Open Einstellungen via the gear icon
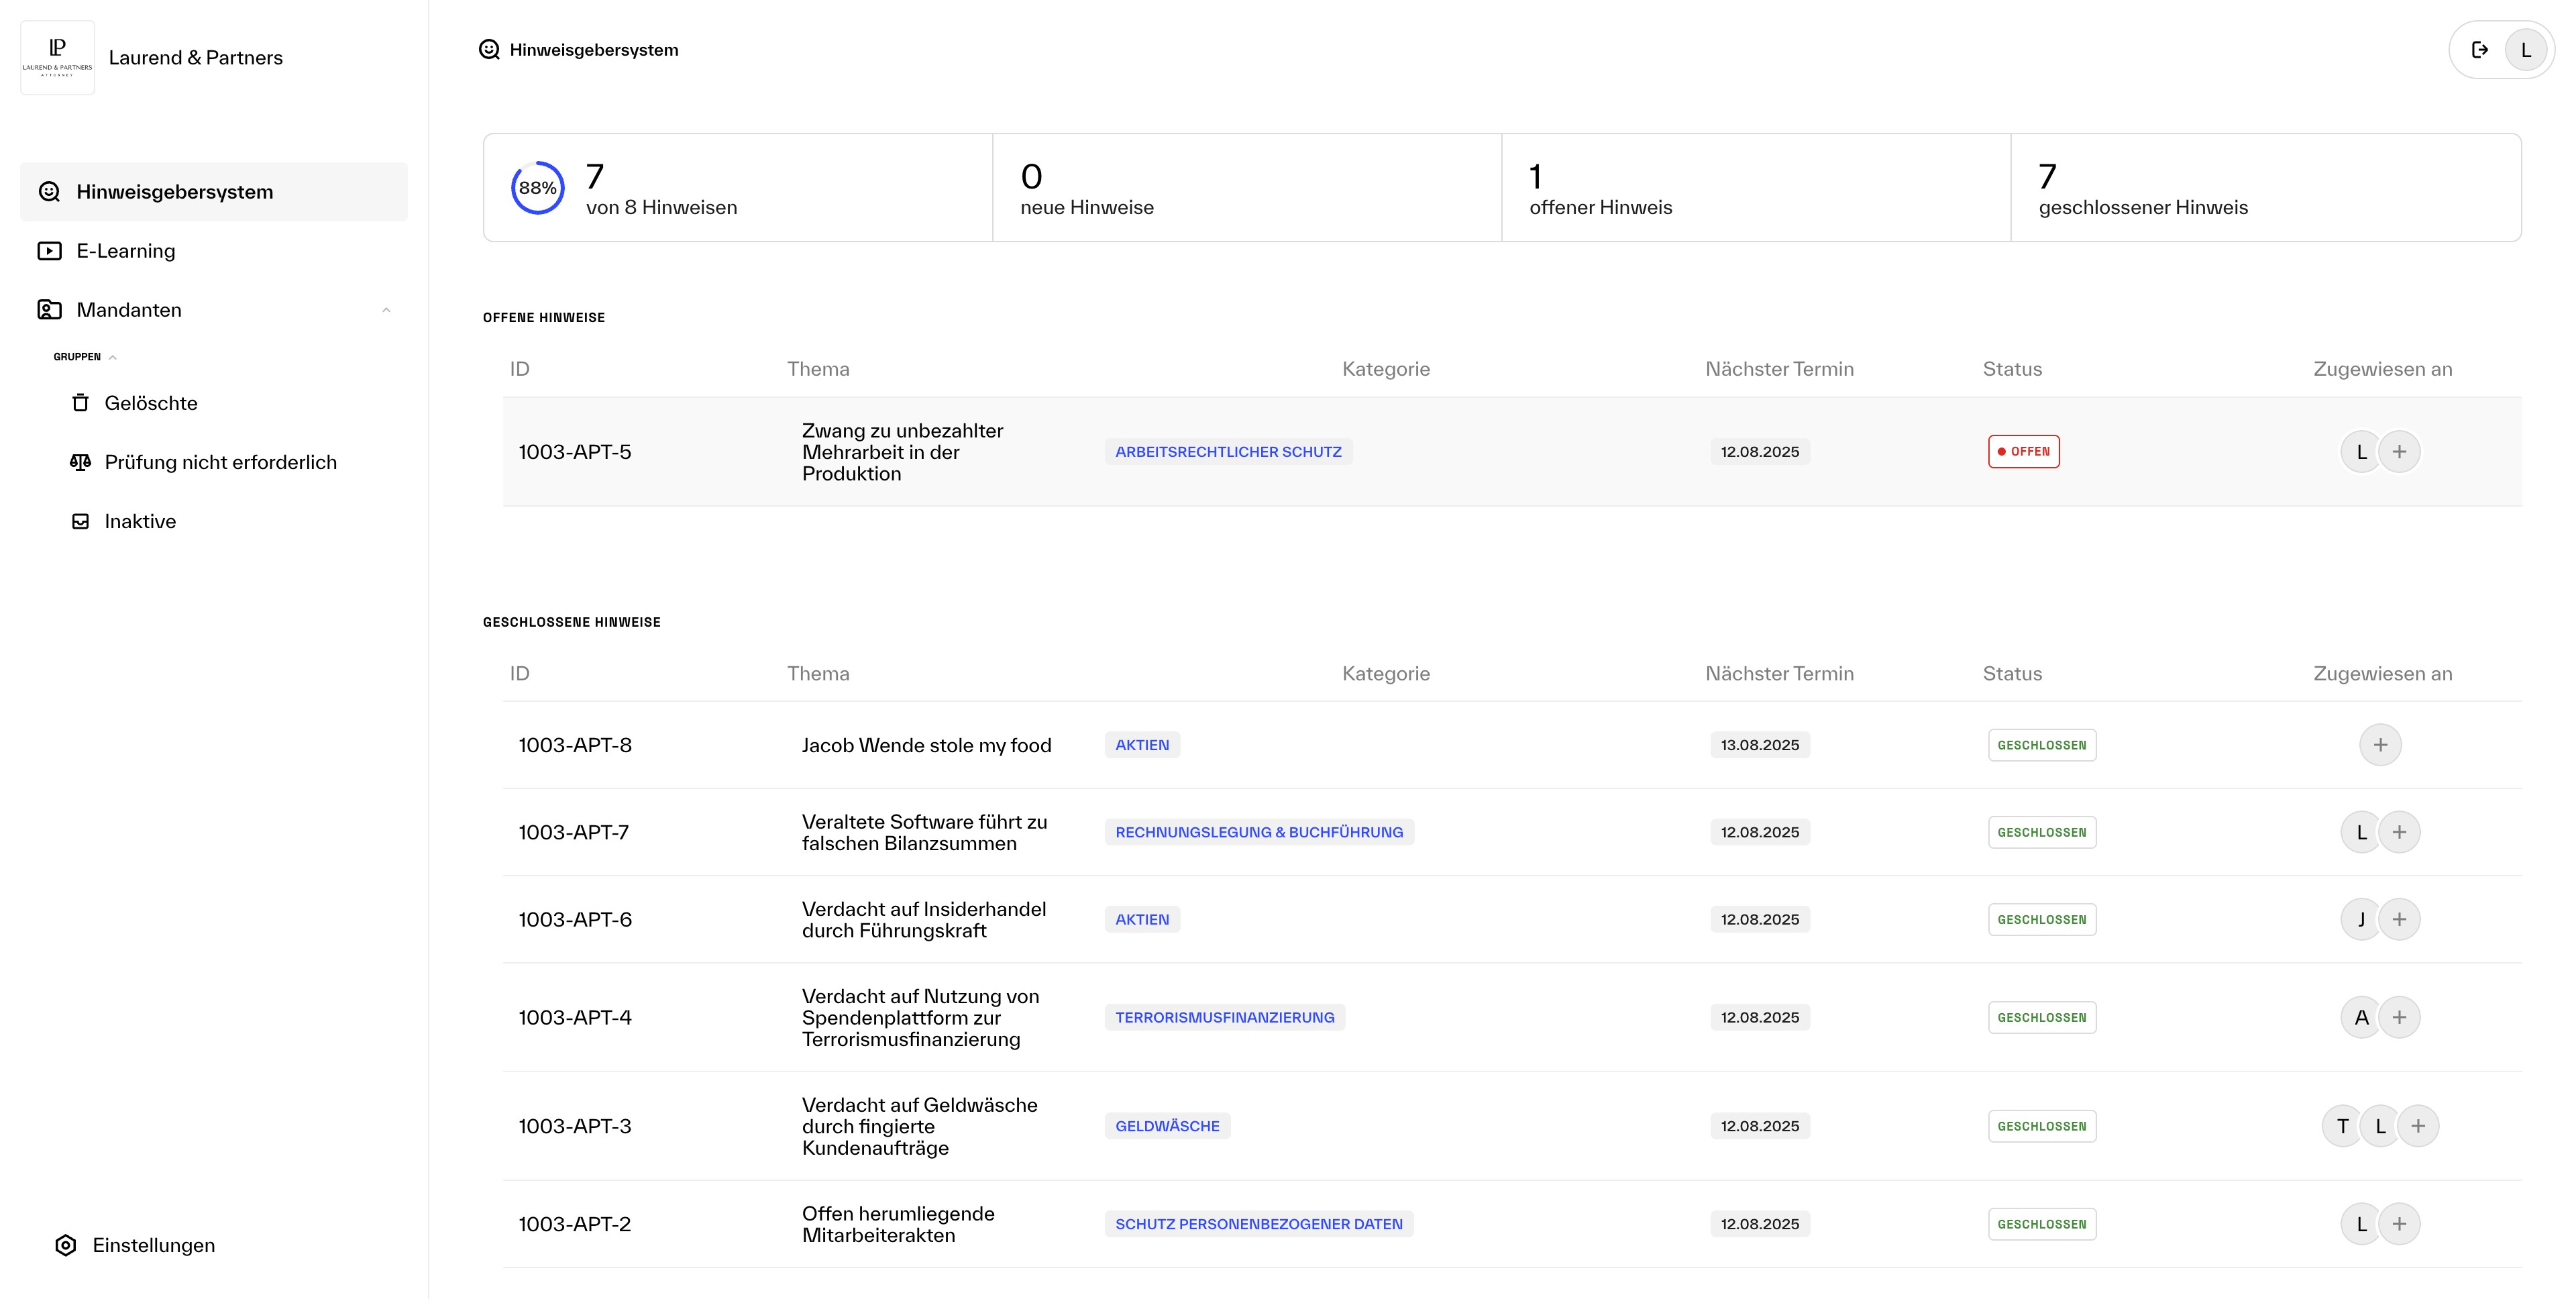 65,1245
